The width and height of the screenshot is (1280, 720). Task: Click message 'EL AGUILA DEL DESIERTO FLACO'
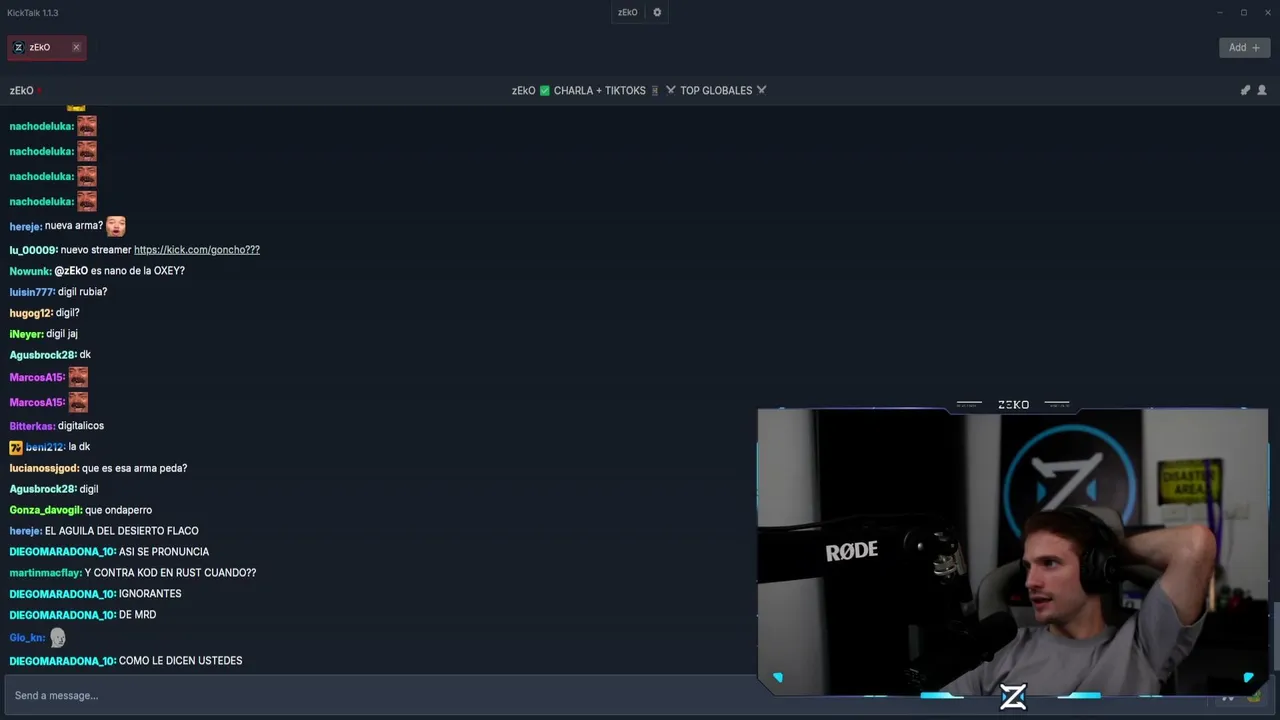(122, 531)
